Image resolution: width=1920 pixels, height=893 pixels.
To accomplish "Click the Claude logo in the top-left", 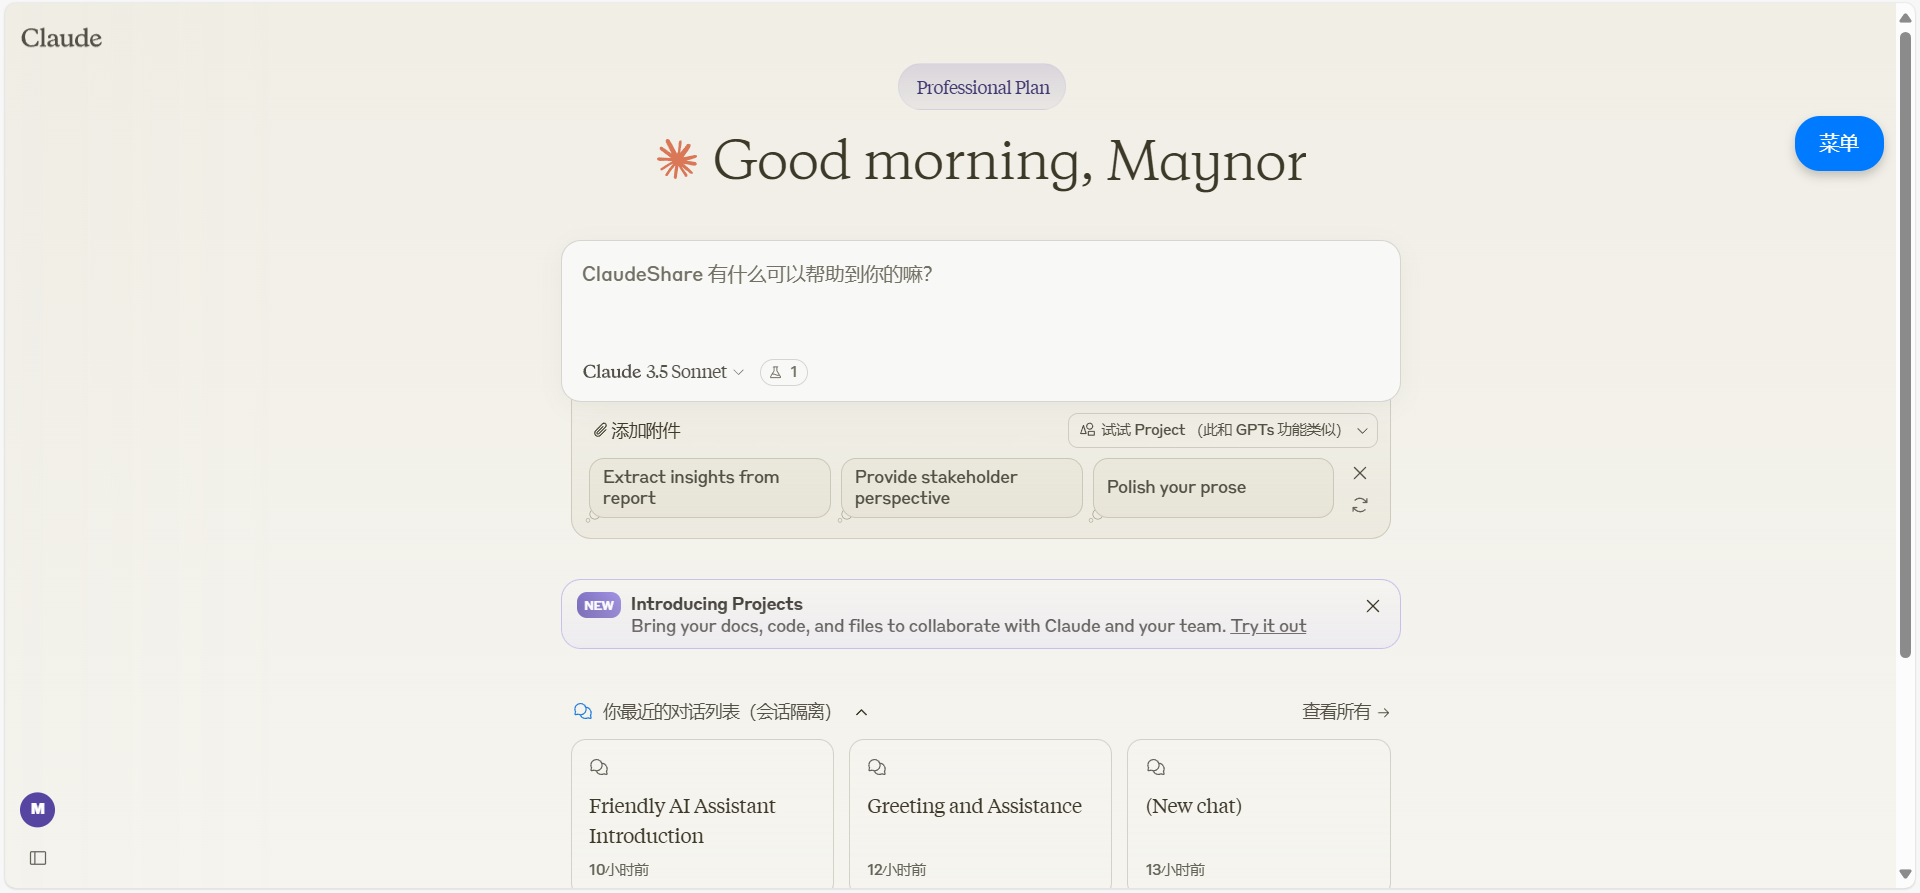I will (x=61, y=38).
